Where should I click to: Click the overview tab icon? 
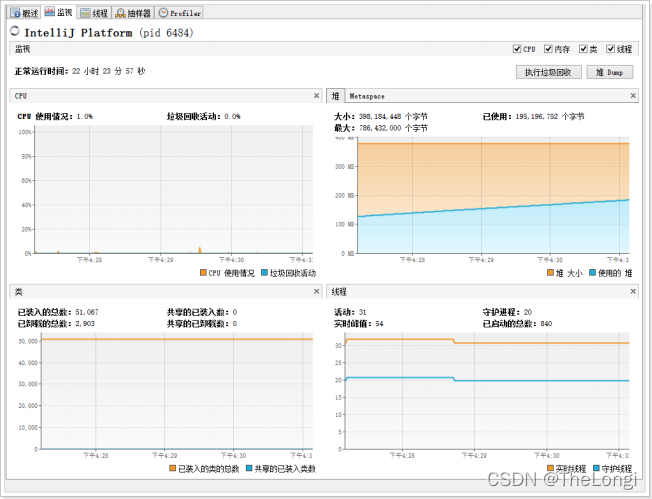[x=15, y=13]
